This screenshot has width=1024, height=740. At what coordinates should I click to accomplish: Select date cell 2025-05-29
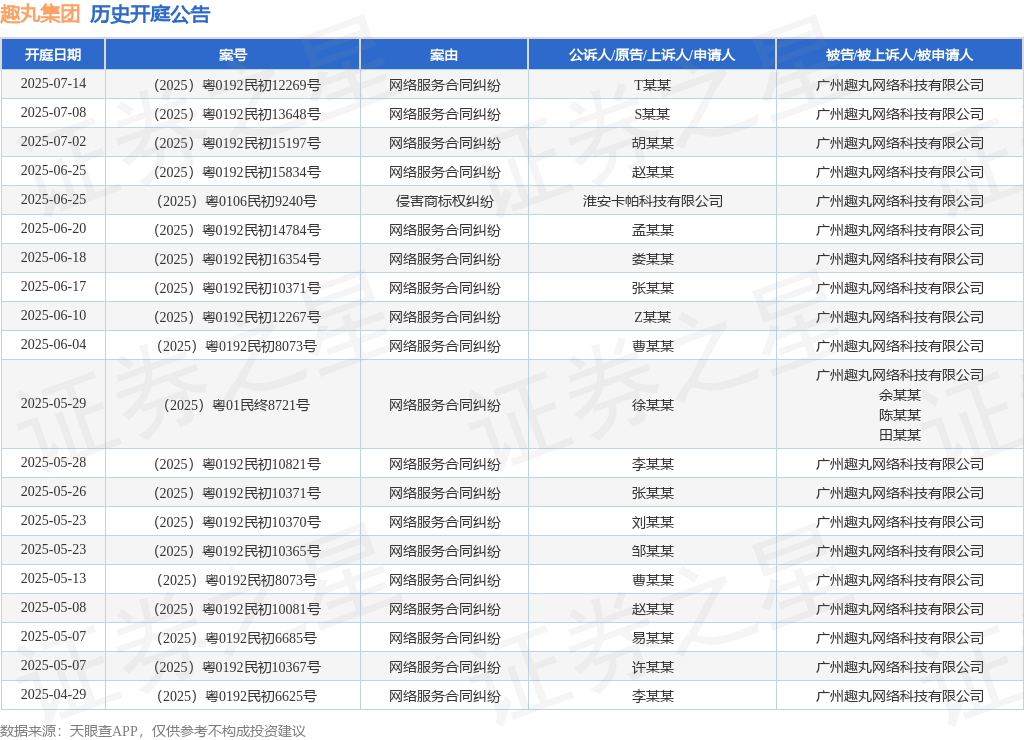click(53, 403)
